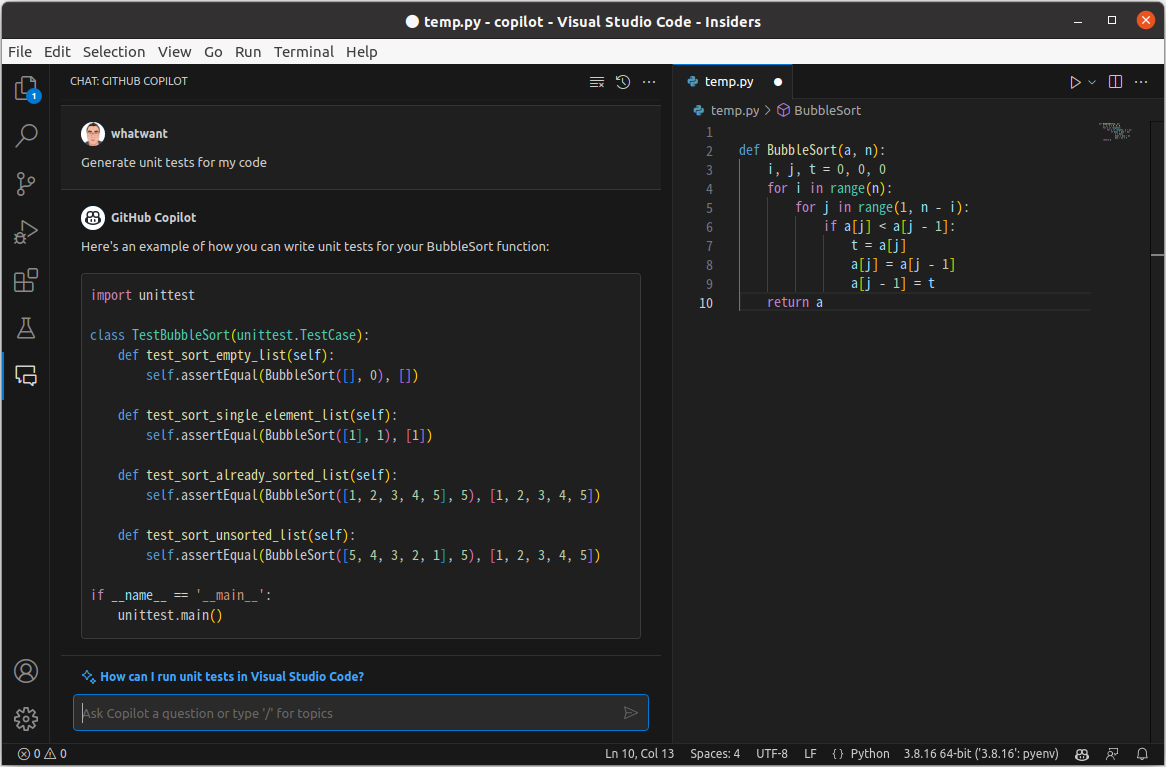Image resolution: width=1166 pixels, height=767 pixels.
Task: Click 'import unittest' in the code block
Action: (x=143, y=295)
